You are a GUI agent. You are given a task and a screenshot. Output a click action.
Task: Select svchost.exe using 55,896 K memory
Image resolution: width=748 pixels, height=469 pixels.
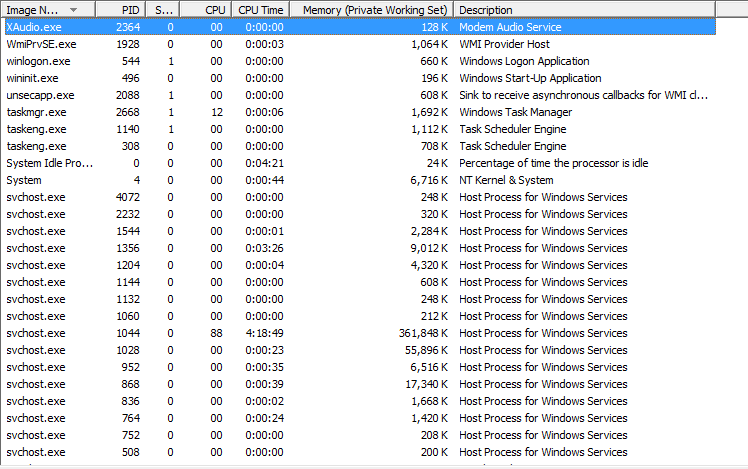pos(35,350)
